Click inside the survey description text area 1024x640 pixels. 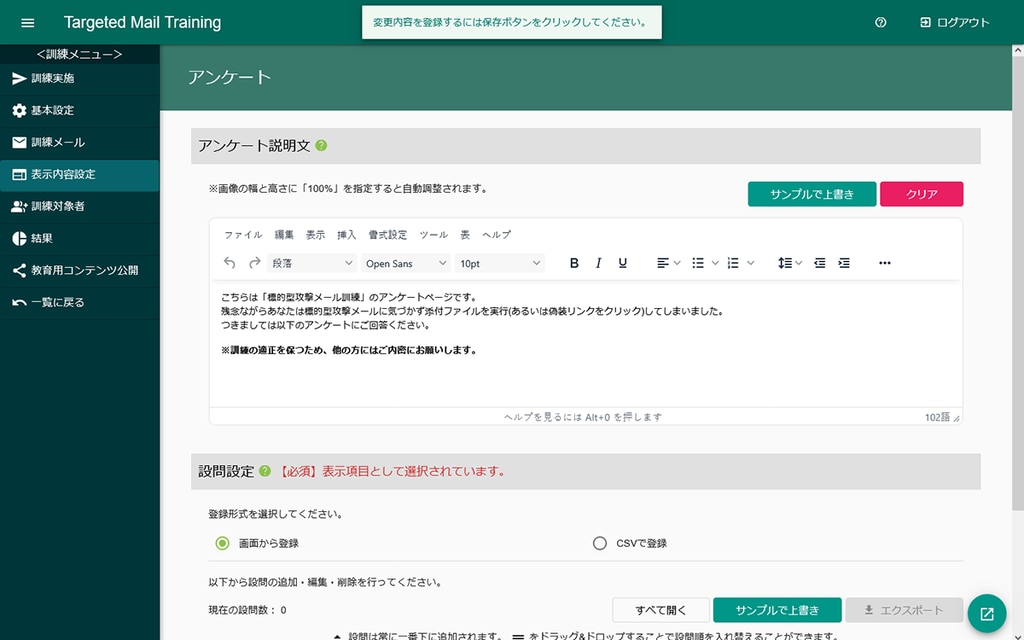(x=585, y=344)
